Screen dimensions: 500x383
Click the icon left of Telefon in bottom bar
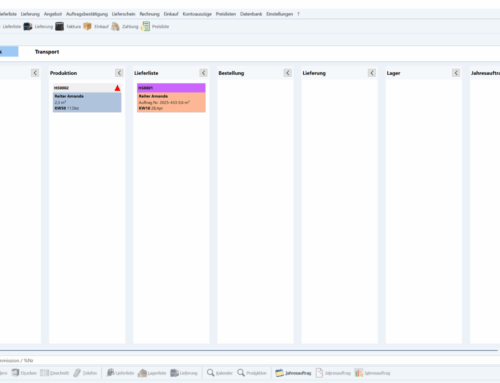(x=44, y=373)
